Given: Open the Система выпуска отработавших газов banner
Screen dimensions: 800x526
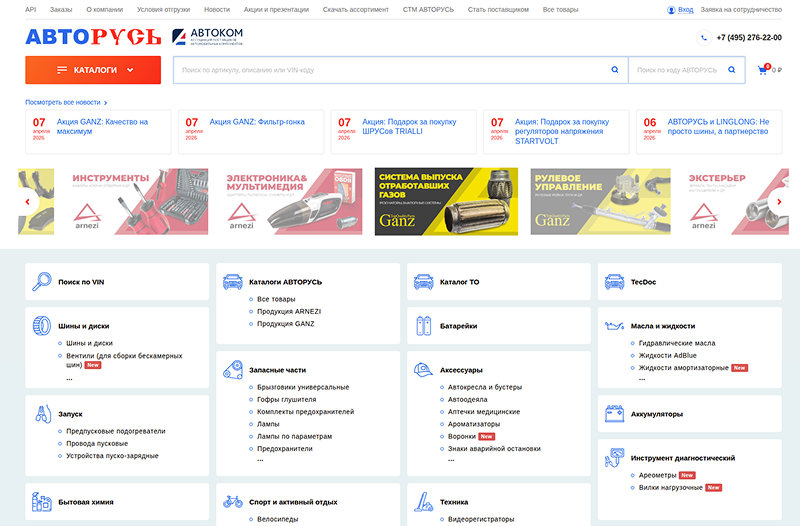Looking at the screenshot, I should (x=446, y=202).
